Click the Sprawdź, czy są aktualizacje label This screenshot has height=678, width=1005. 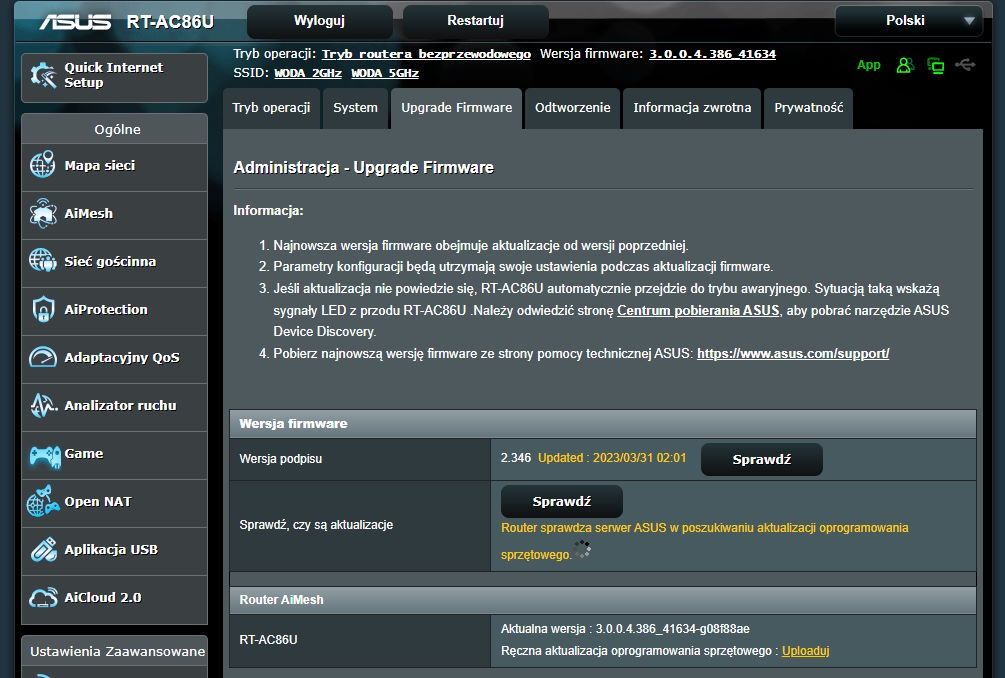316,525
